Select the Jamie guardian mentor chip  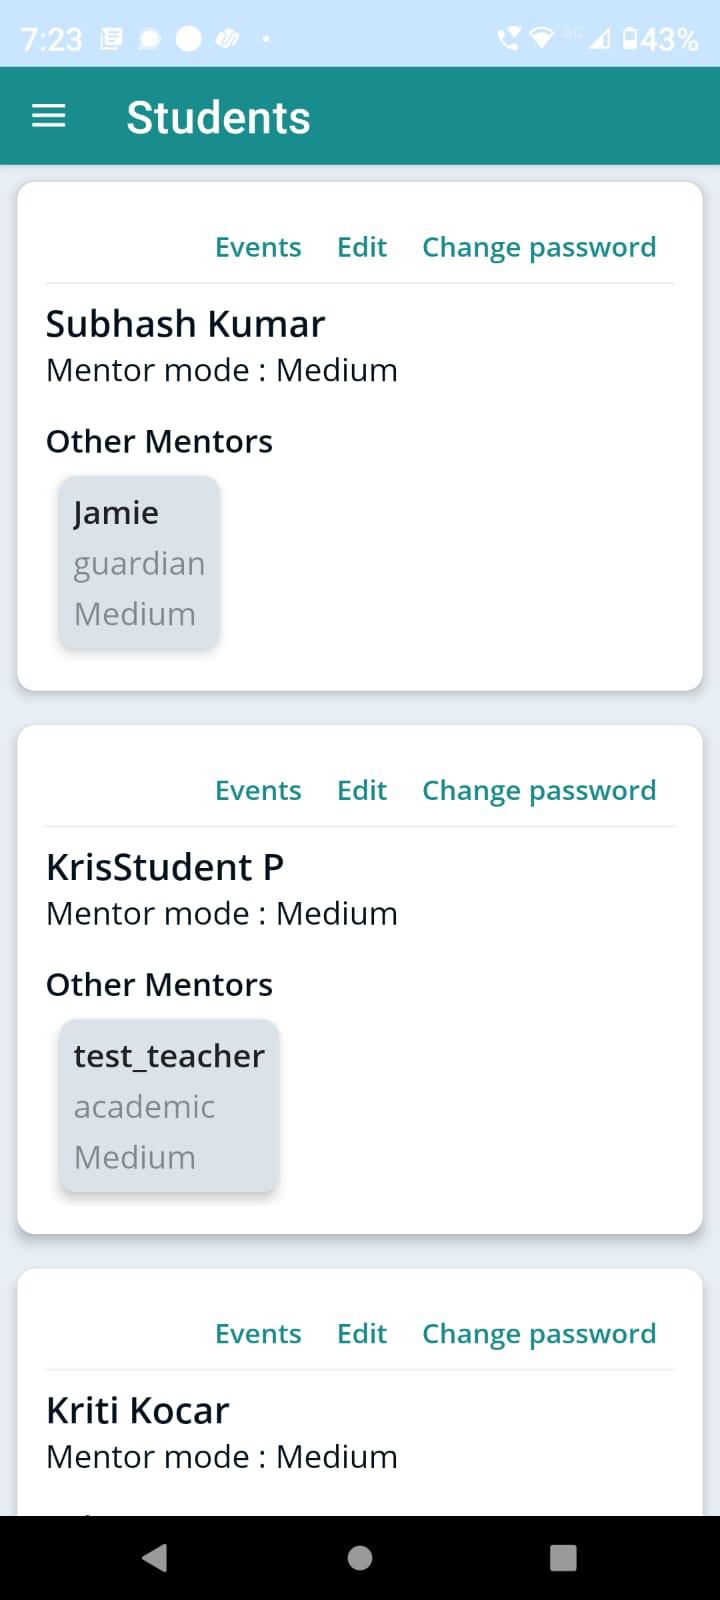click(x=139, y=563)
